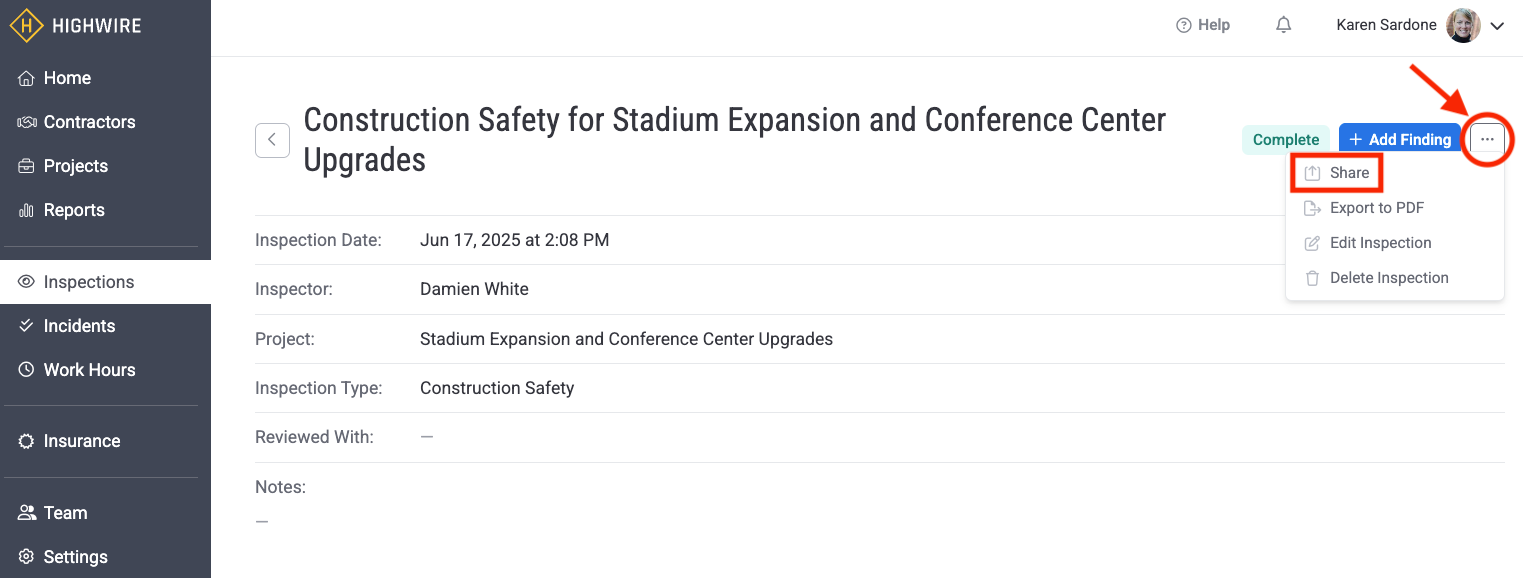Open Work Hours from the sidebar
Viewport: 1523px width, 578px height.
(89, 370)
